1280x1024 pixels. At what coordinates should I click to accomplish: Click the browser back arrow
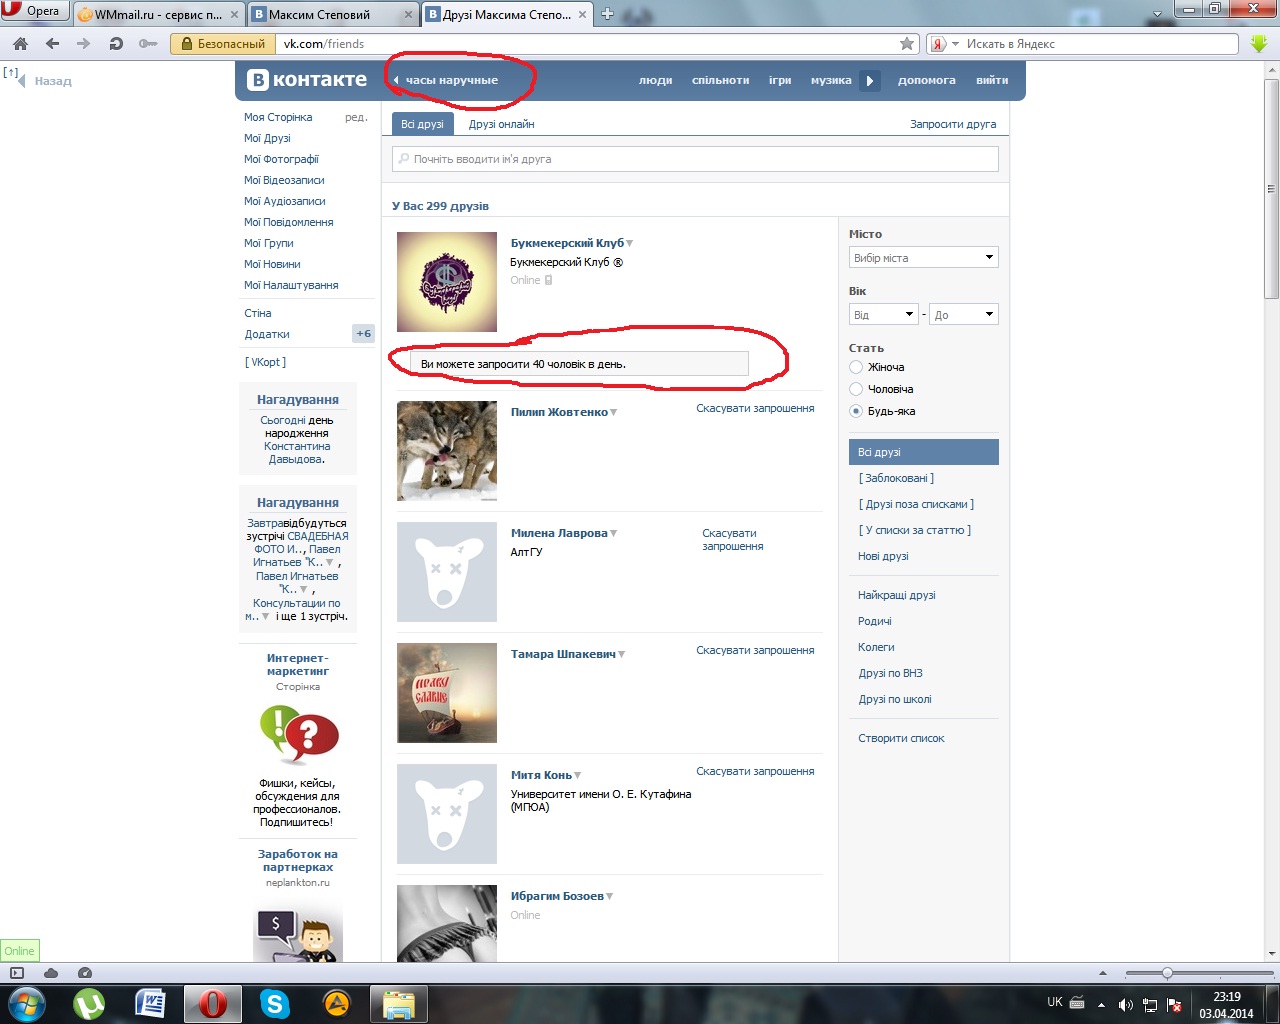click(x=52, y=44)
